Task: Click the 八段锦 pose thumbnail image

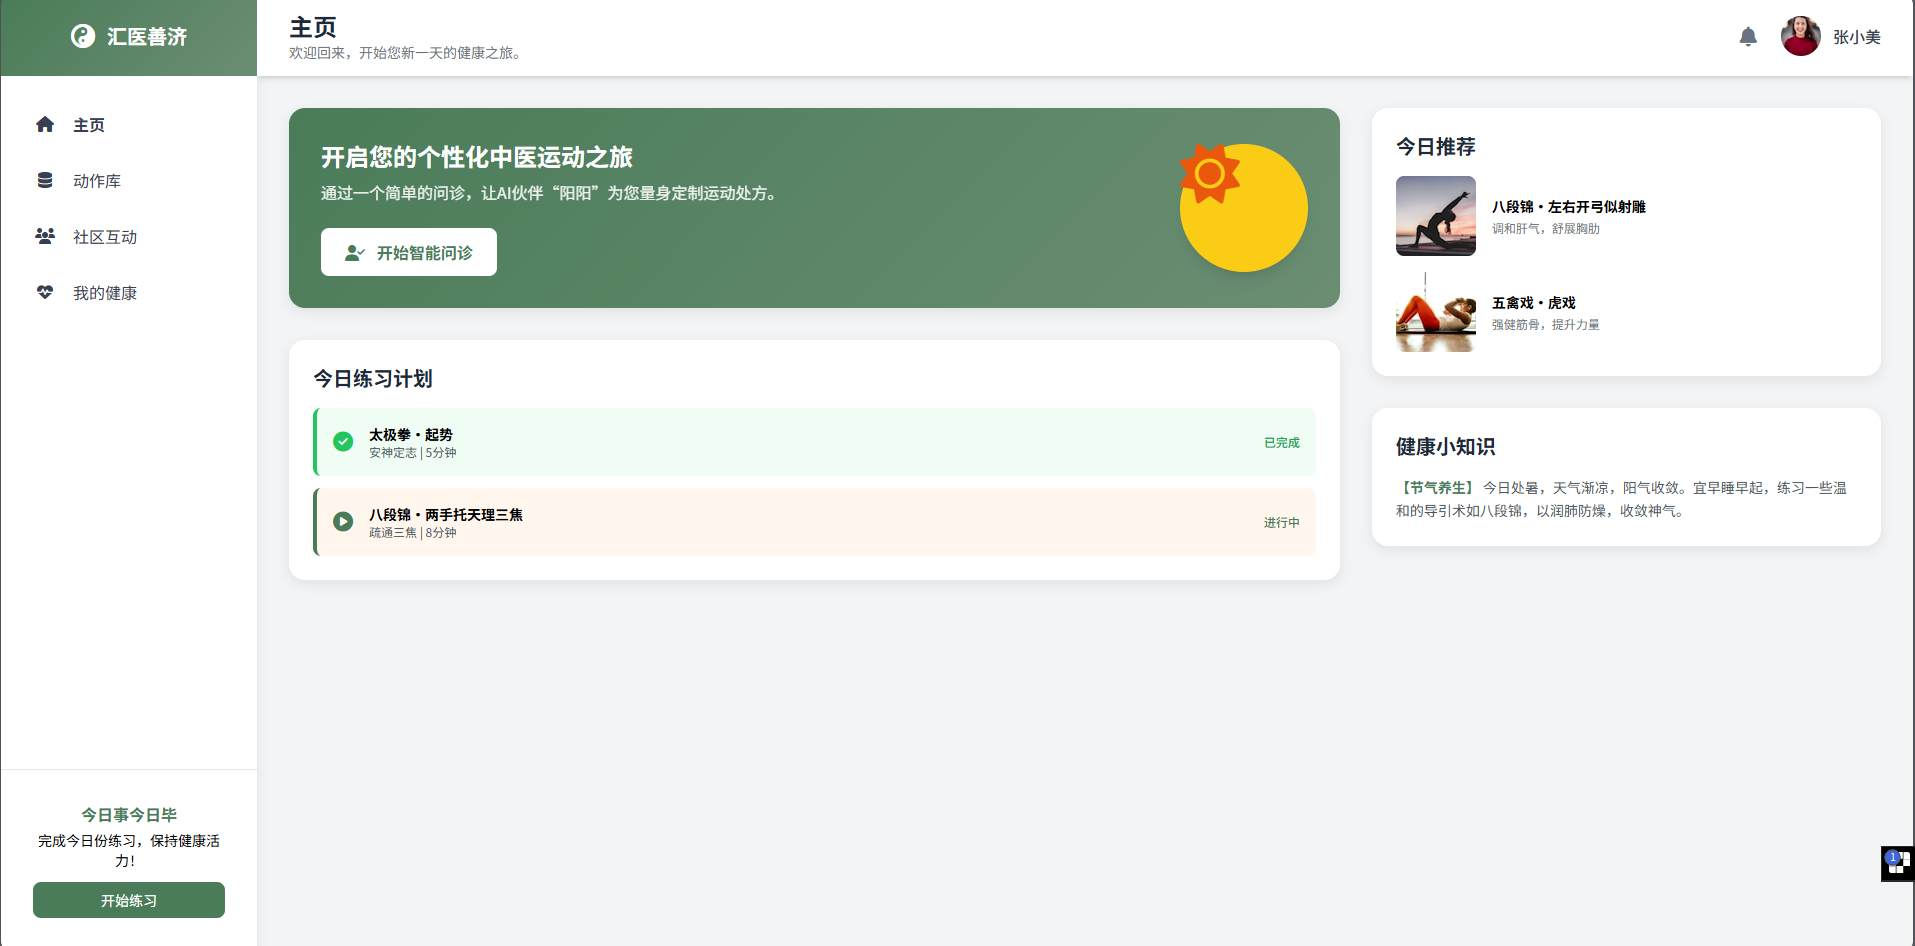Action: 1435,216
